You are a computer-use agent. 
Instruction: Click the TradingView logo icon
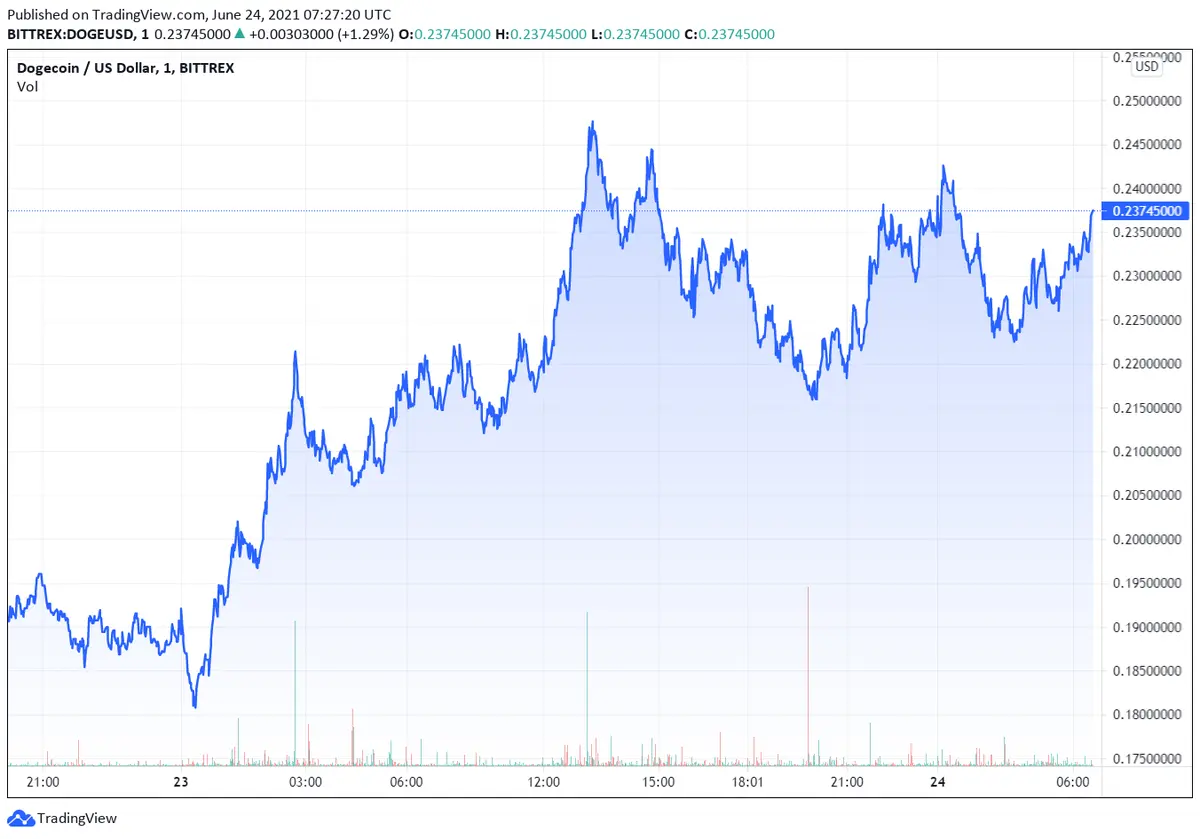21,818
